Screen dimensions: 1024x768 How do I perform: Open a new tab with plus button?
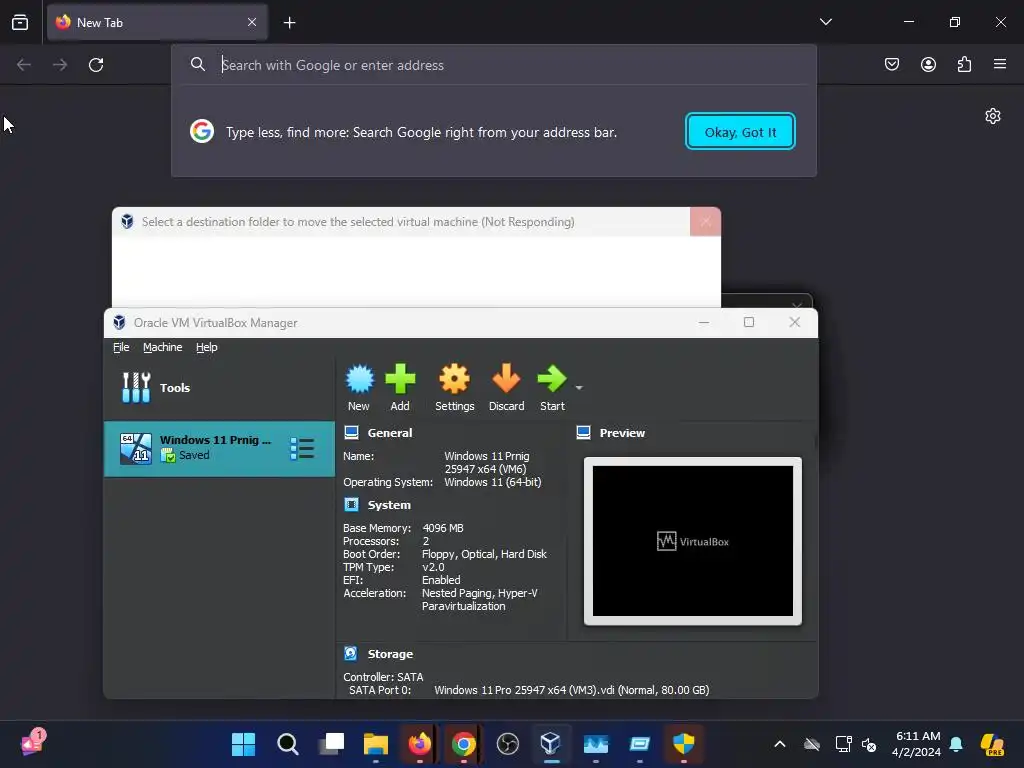point(289,23)
